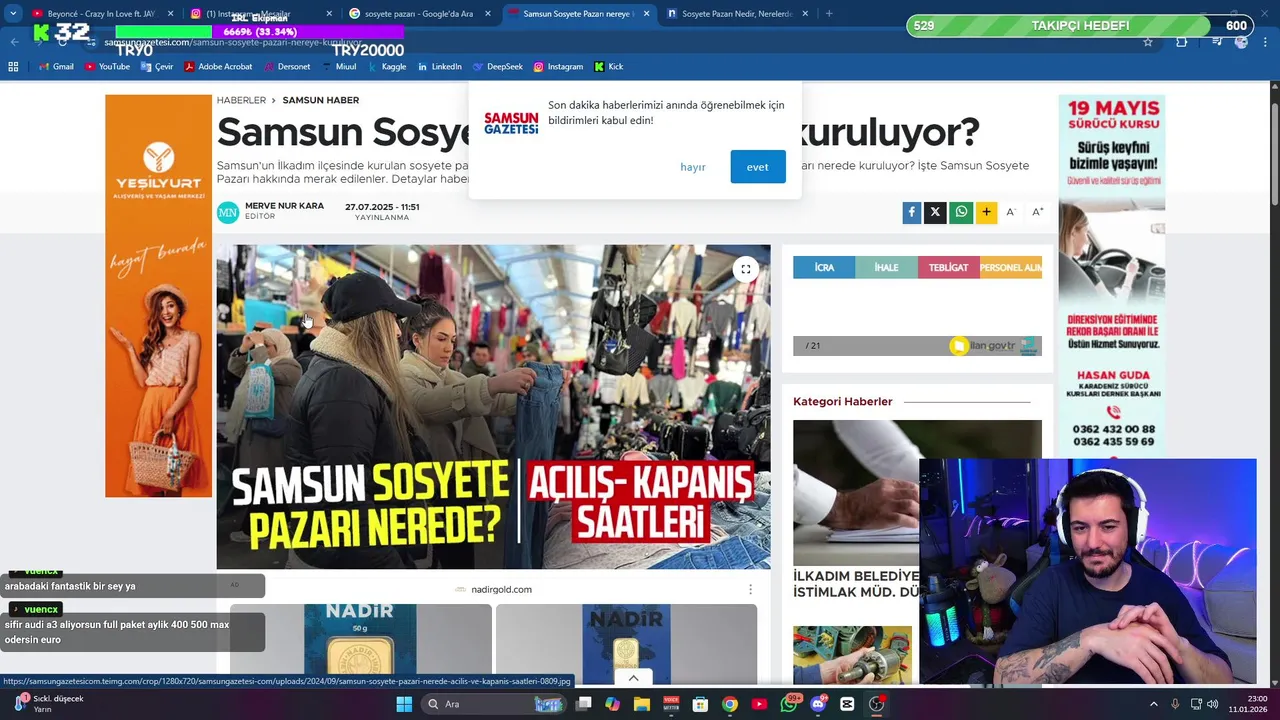Viewport: 1280px width, 720px height.
Task: Open Task View on the taskbar
Action: coord(584,704)
